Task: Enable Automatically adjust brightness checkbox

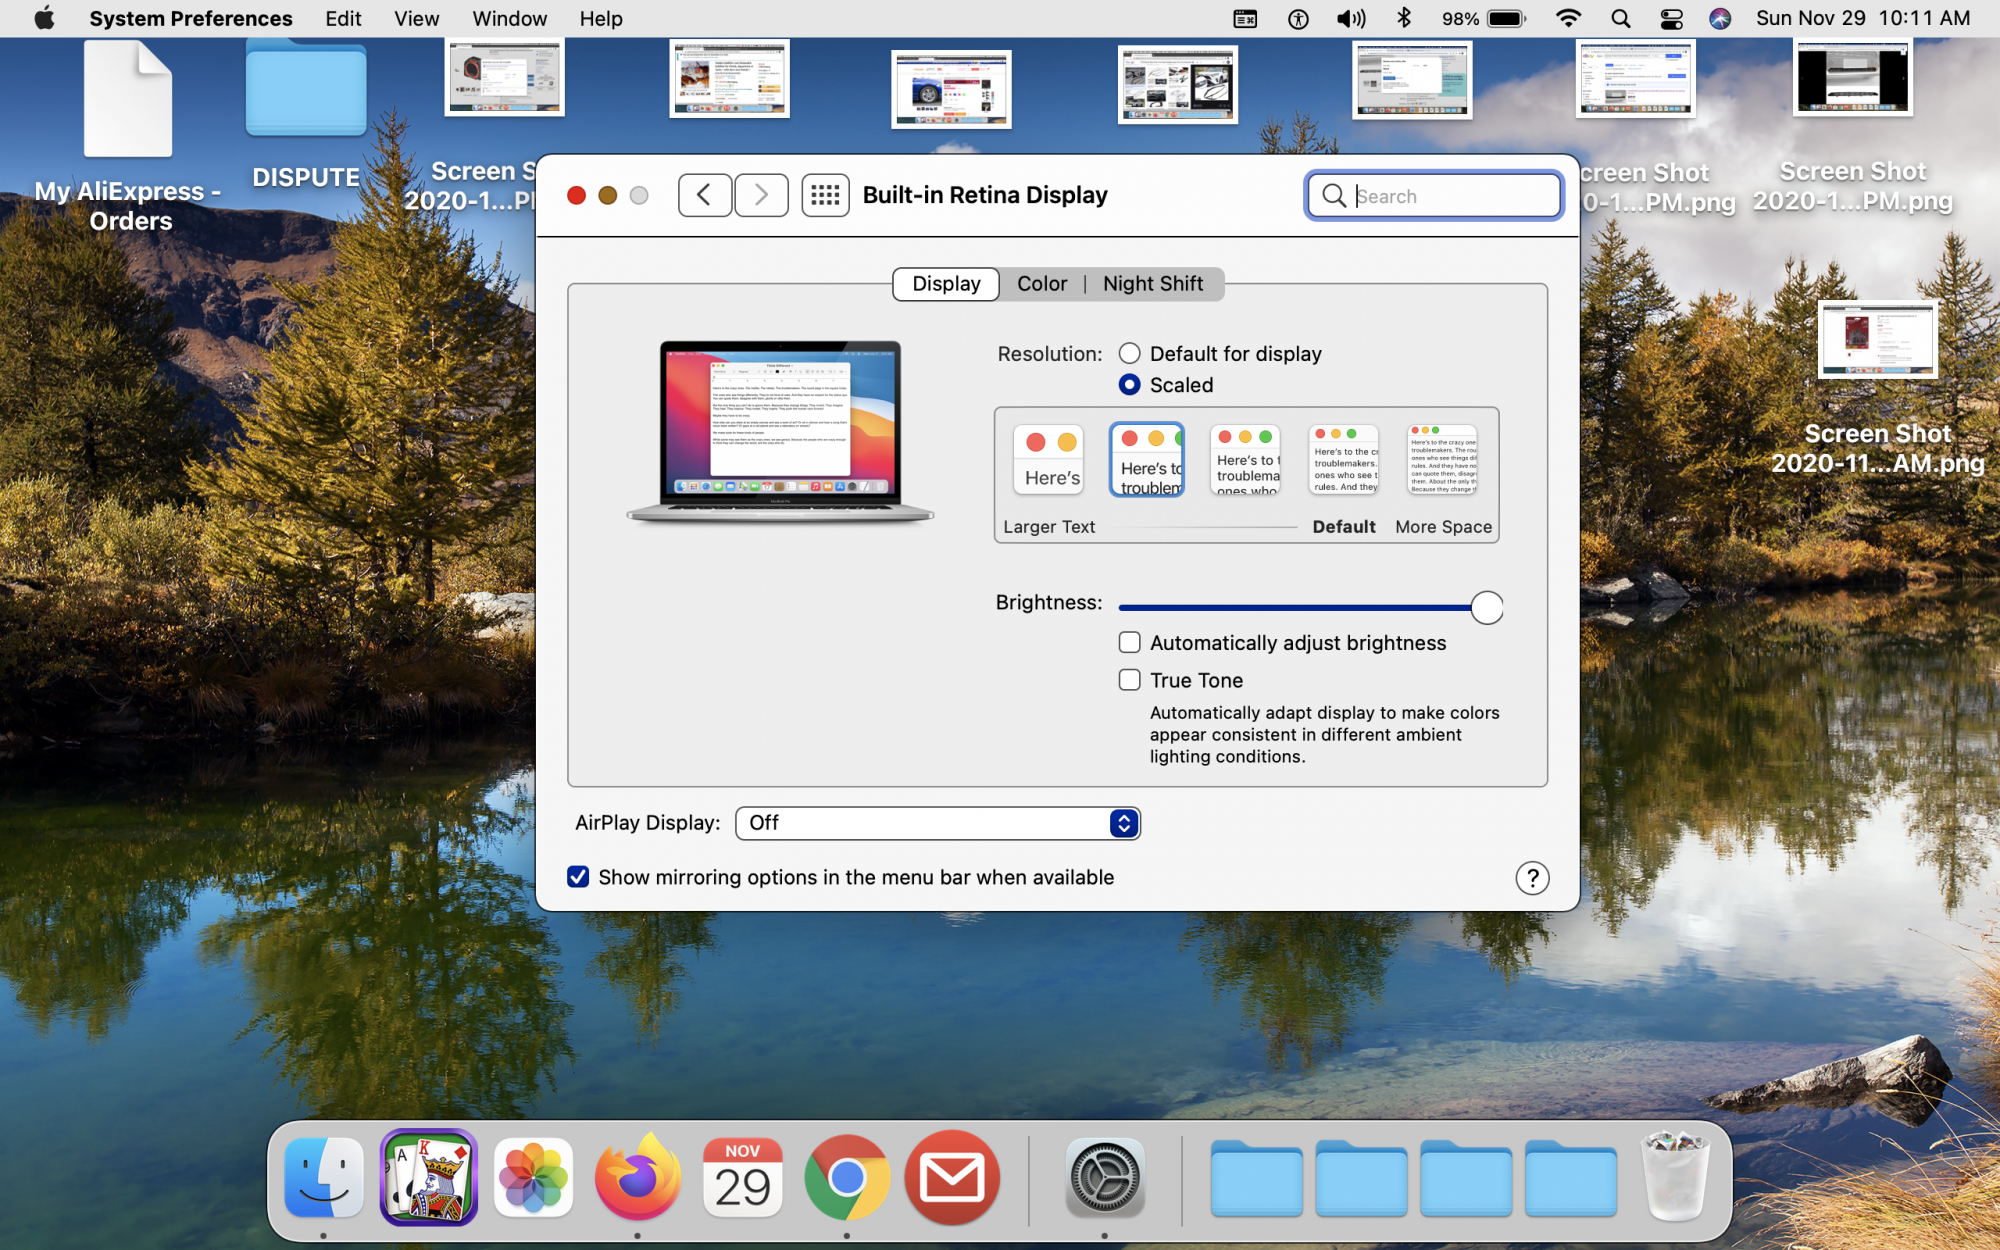Action: click(1130, 643)
